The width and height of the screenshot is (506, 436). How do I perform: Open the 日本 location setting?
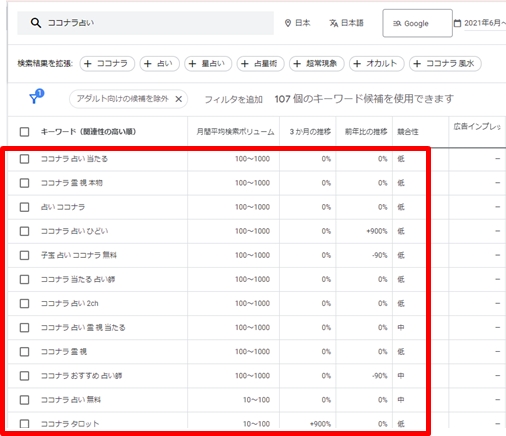(x=297, y=23)
